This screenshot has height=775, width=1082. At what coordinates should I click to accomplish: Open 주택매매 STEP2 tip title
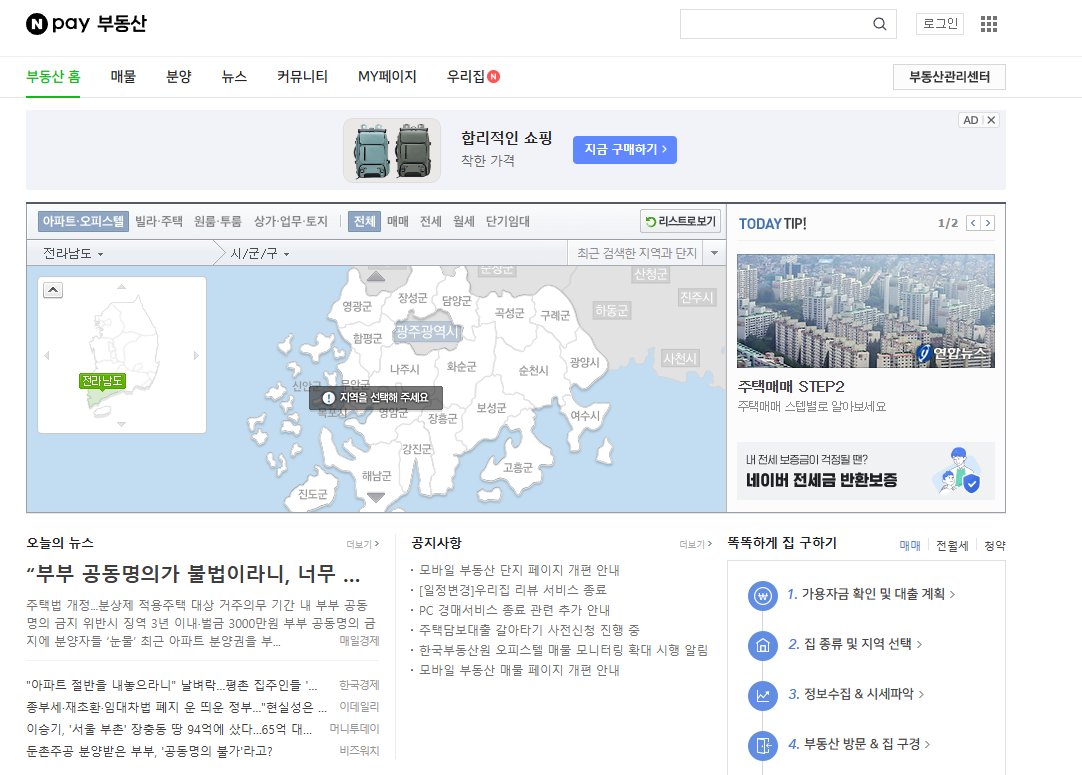[x=791, y=386]
